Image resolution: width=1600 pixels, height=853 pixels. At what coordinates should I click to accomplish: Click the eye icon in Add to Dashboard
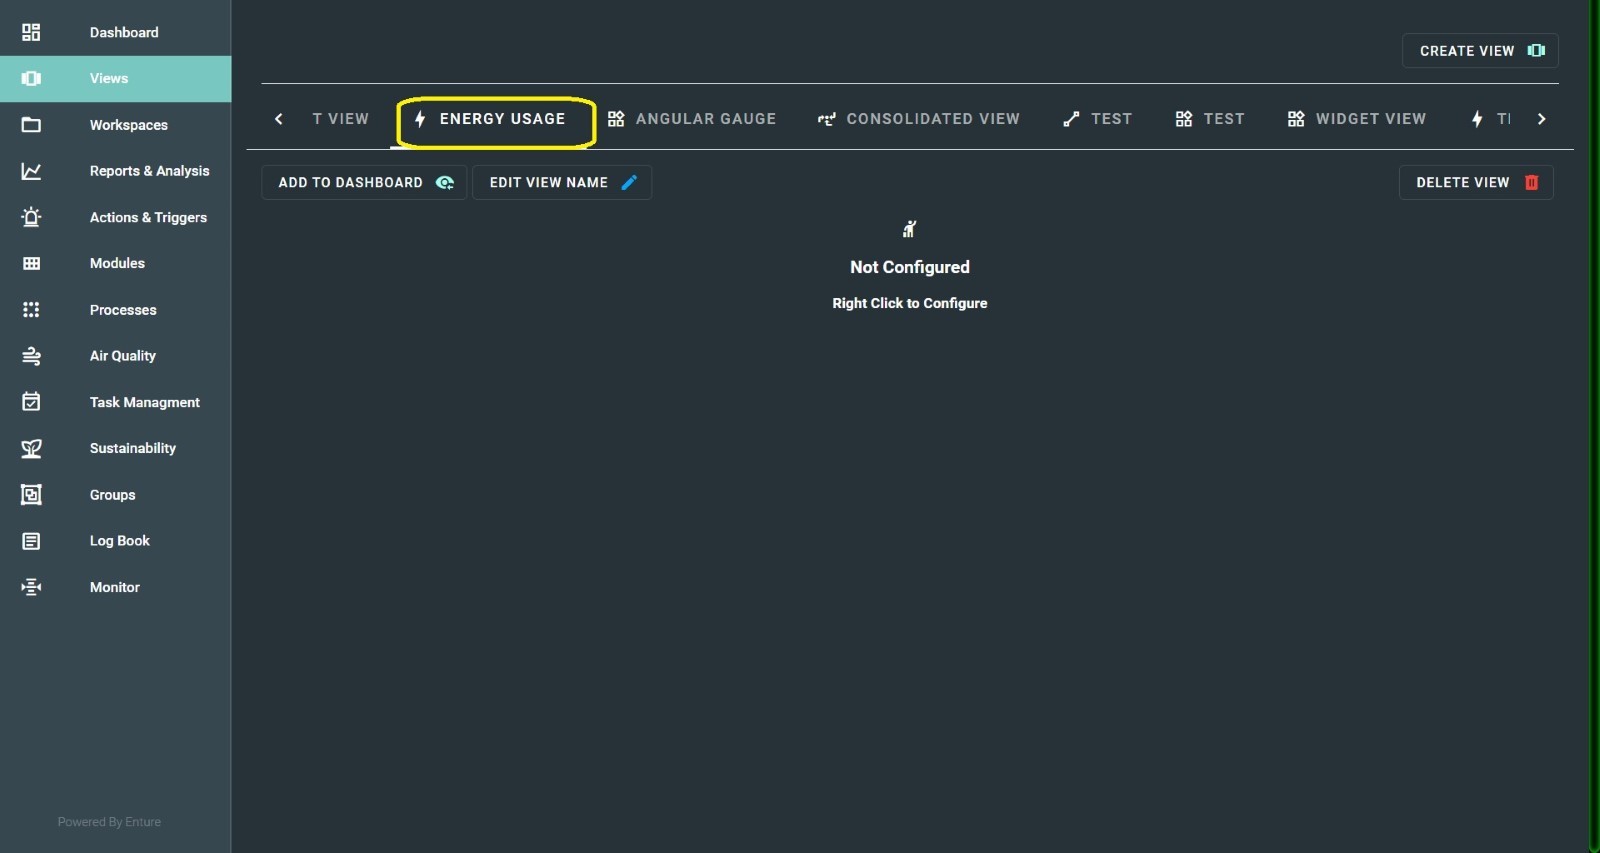coord(445,182)
